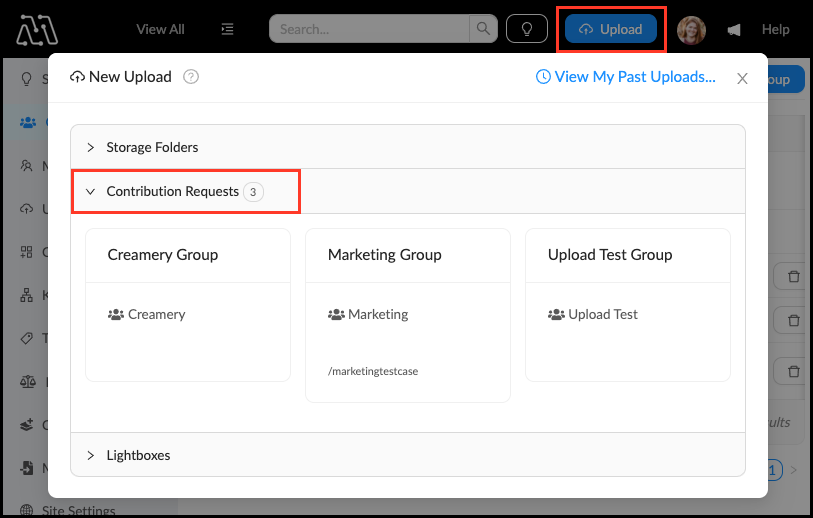The height and width of the screenshot is (518, 813).
Task: Click the megaphone announcements icon
Action: 734,30
